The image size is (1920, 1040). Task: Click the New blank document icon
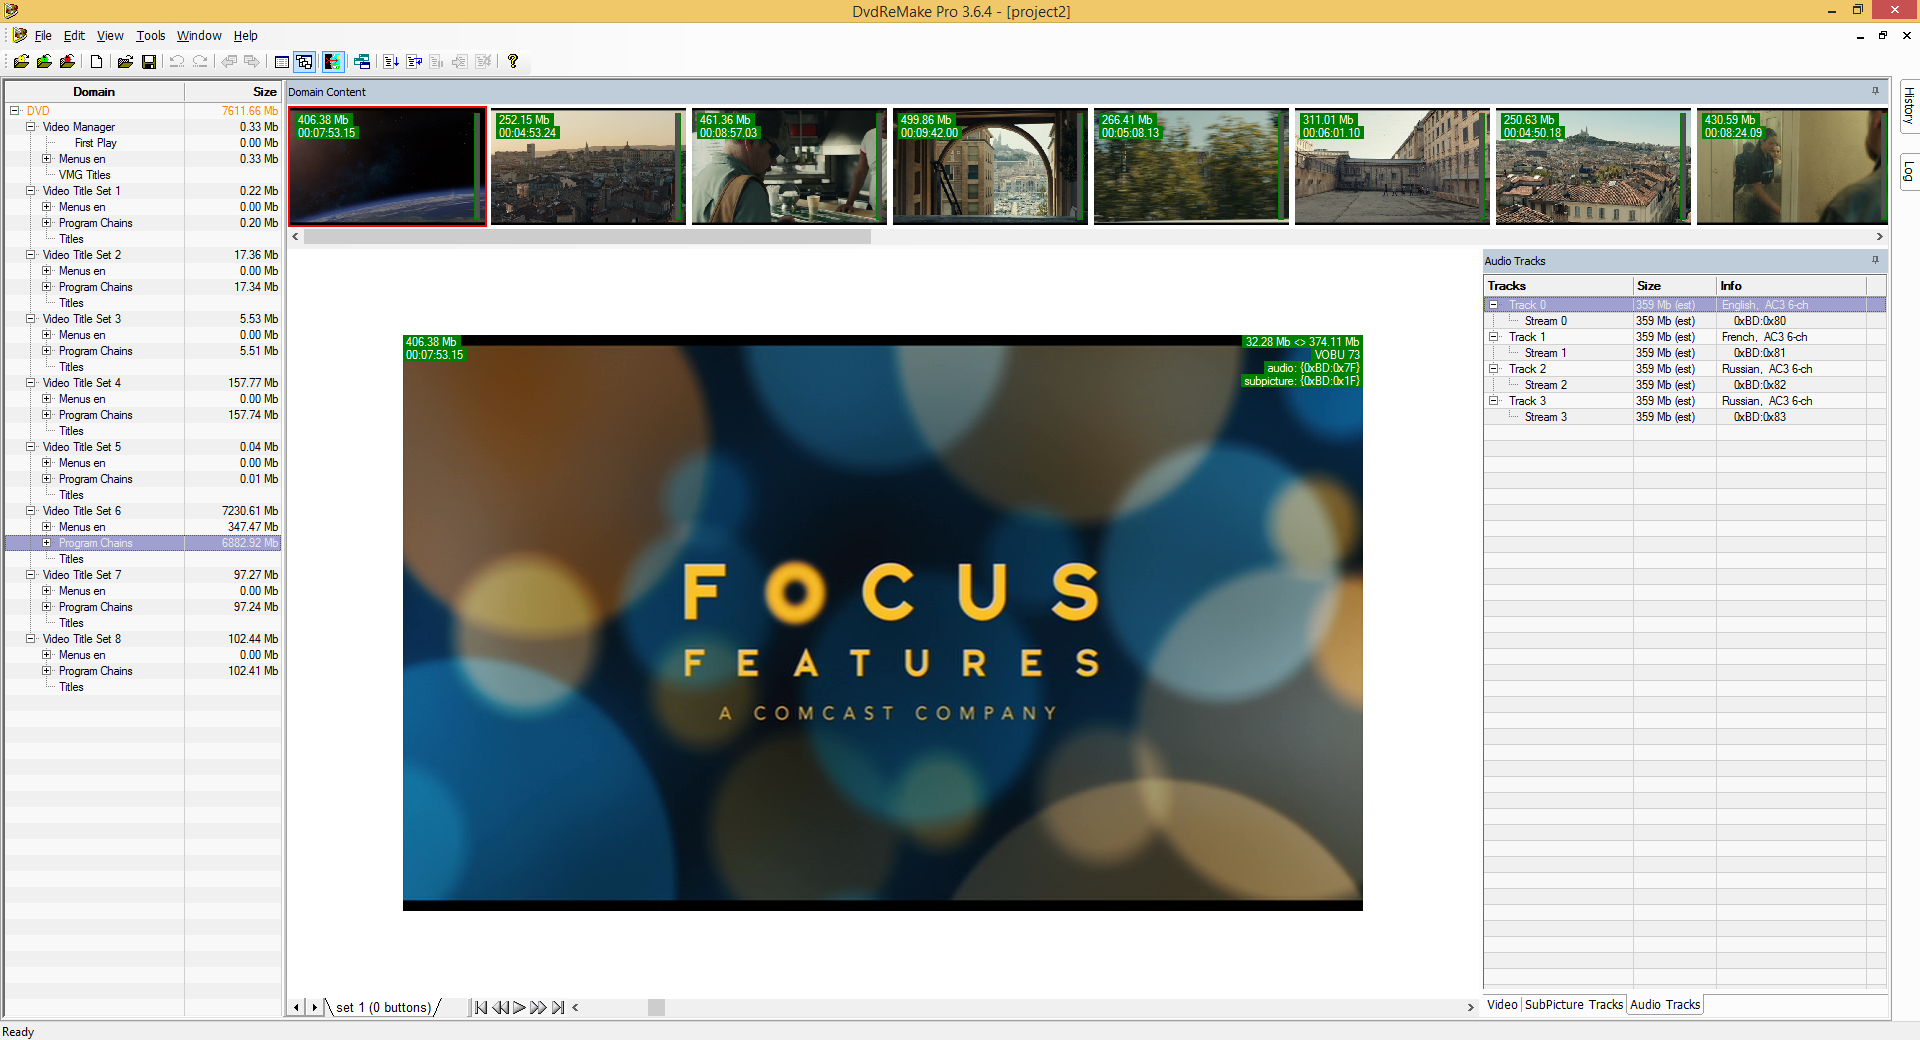coord(96,62)
